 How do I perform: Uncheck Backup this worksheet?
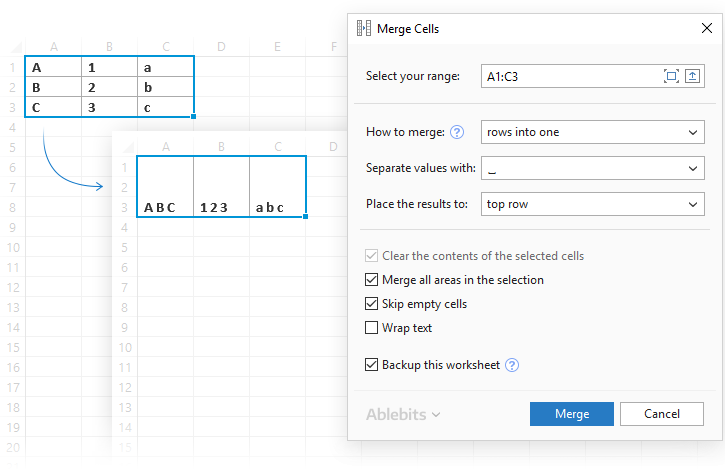373,365
